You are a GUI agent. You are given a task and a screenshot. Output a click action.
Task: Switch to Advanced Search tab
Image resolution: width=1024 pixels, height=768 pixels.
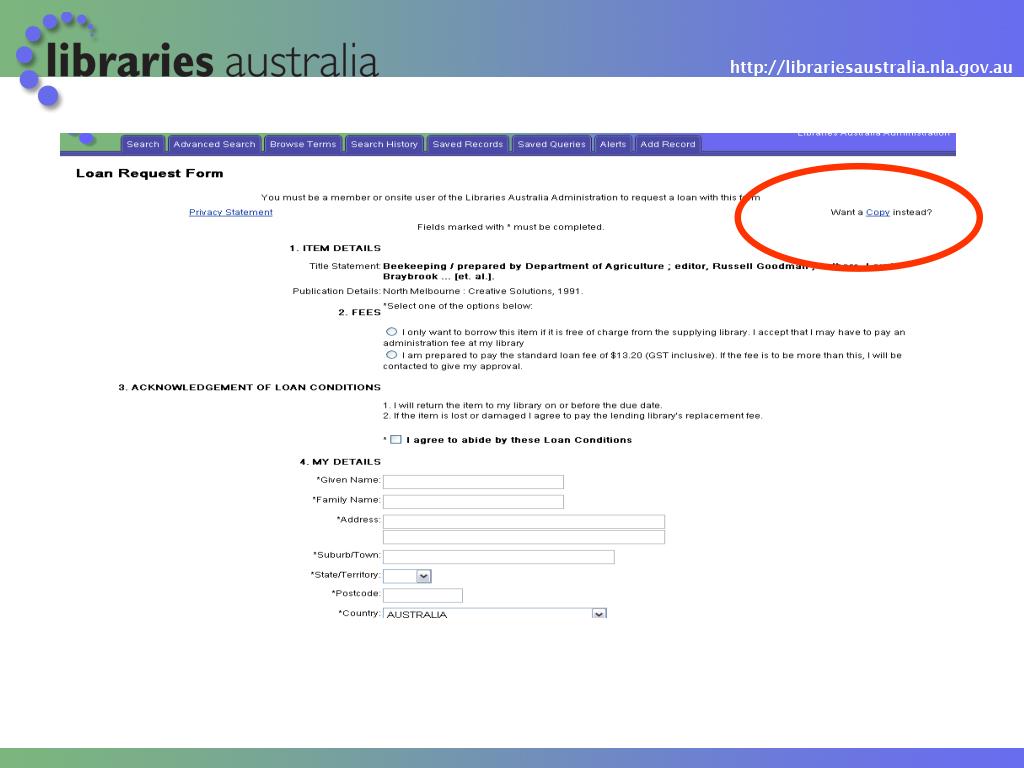point(214,144)
